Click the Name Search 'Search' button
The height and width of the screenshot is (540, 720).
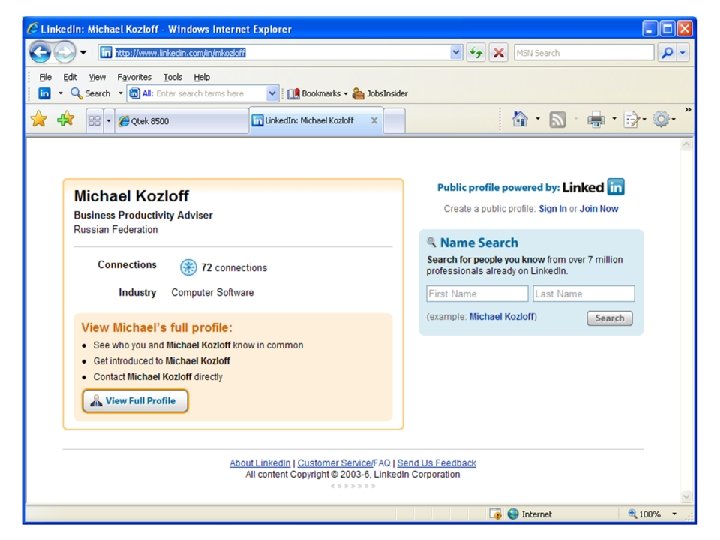coord(609,318)
